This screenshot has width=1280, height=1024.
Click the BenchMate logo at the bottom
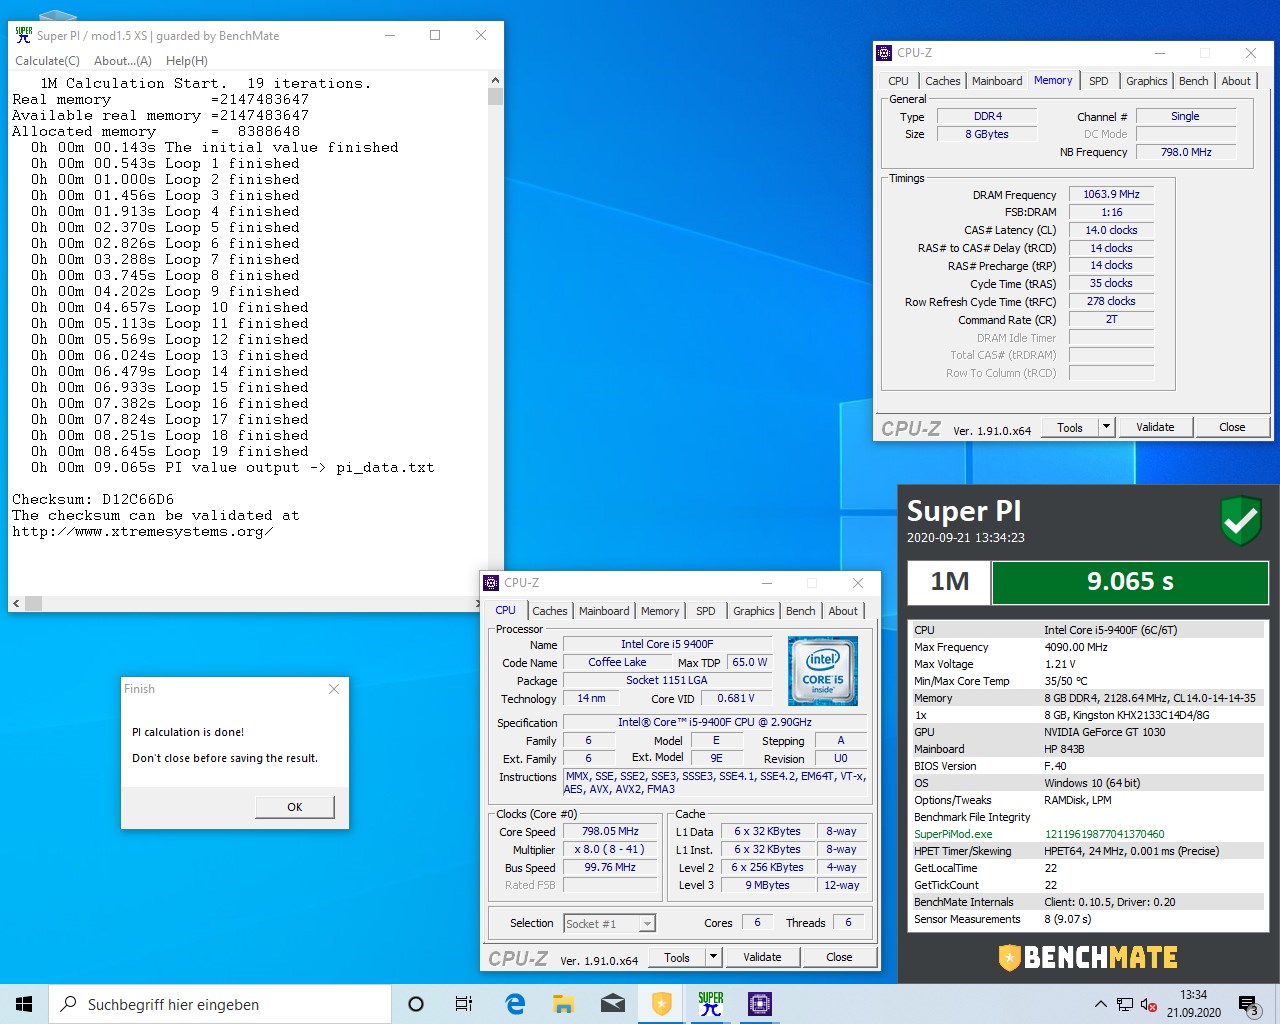click(1088, 957)
